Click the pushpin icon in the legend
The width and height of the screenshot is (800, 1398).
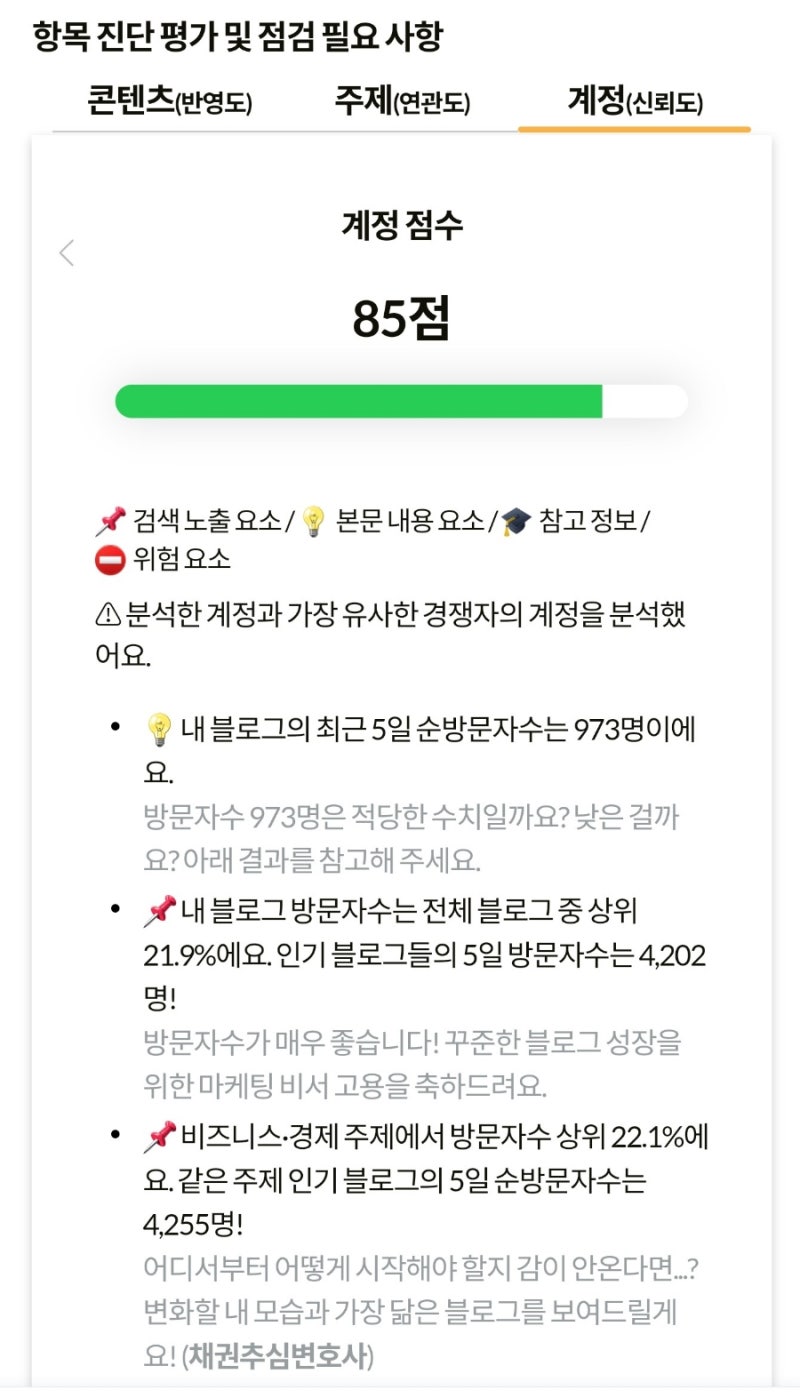[x=110, y=520]
